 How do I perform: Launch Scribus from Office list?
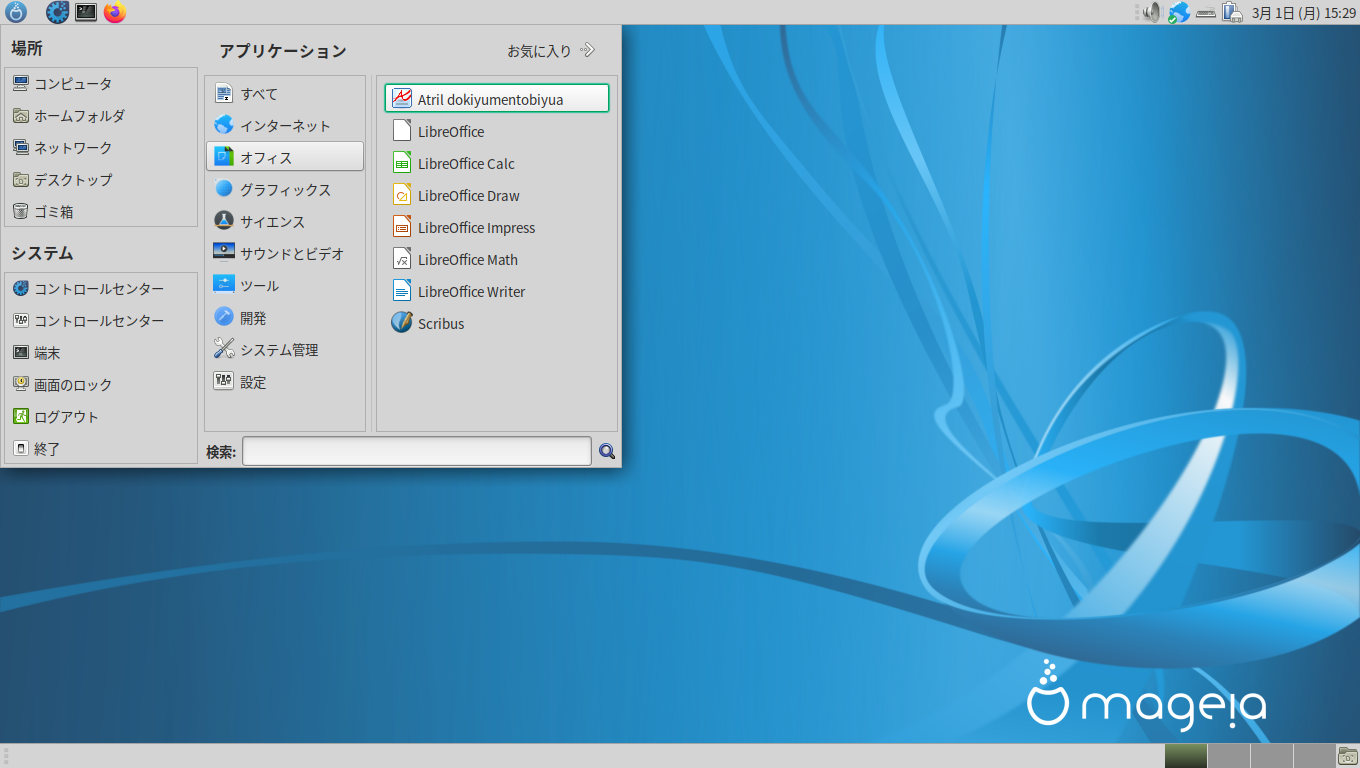(496, 324)
